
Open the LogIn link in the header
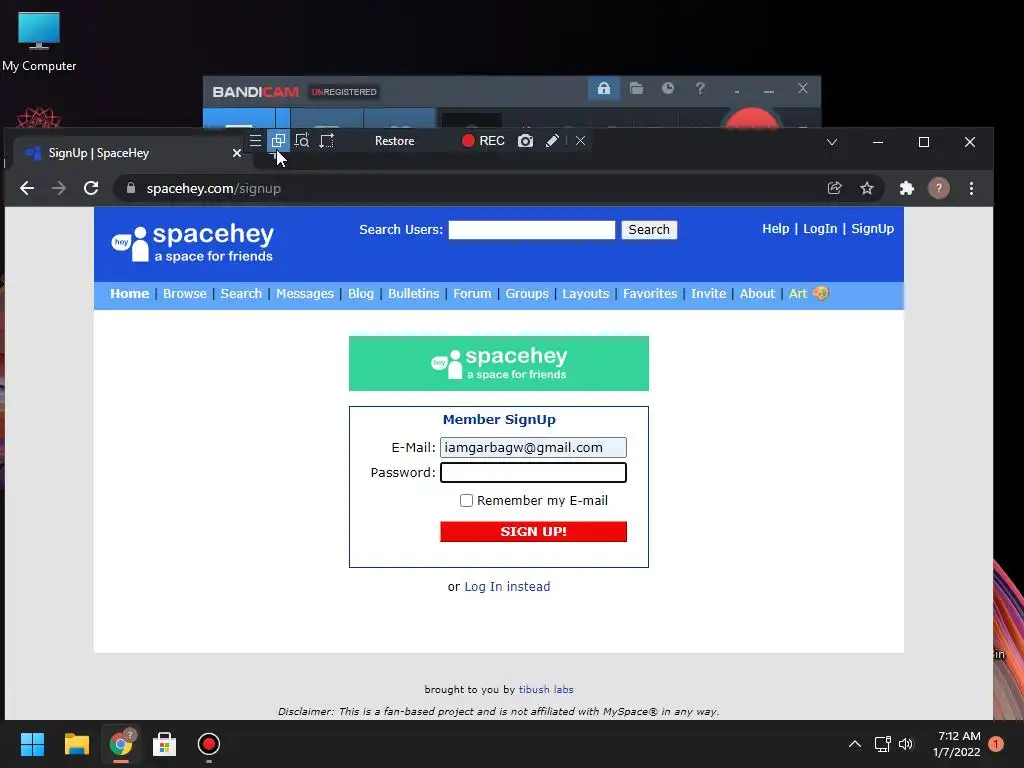[820, 229]
